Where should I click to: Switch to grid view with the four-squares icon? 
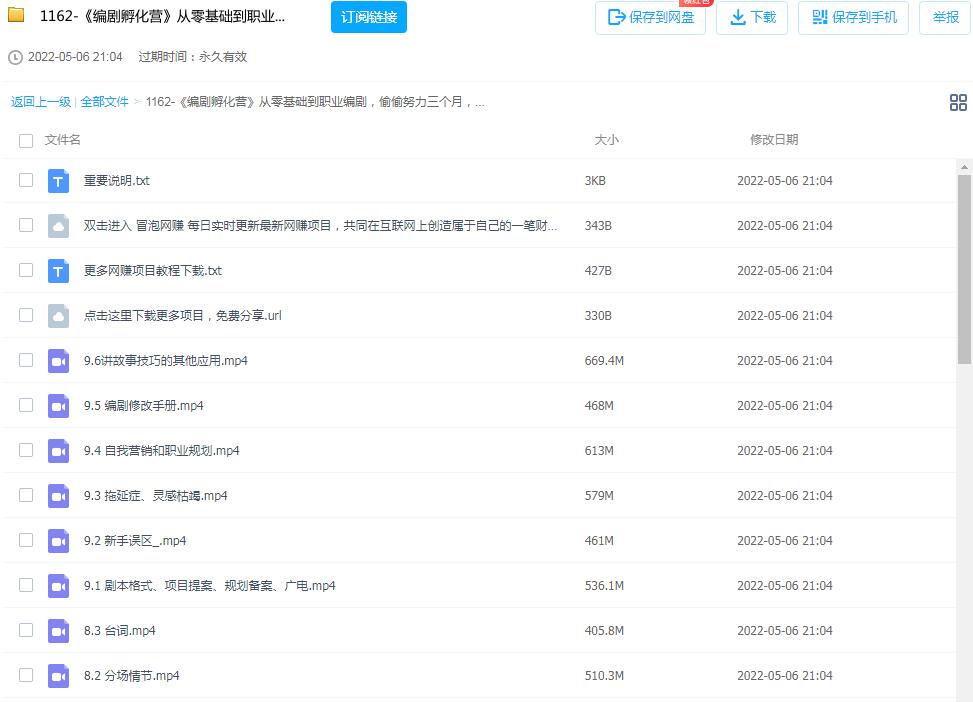click(x=958, y=102)
